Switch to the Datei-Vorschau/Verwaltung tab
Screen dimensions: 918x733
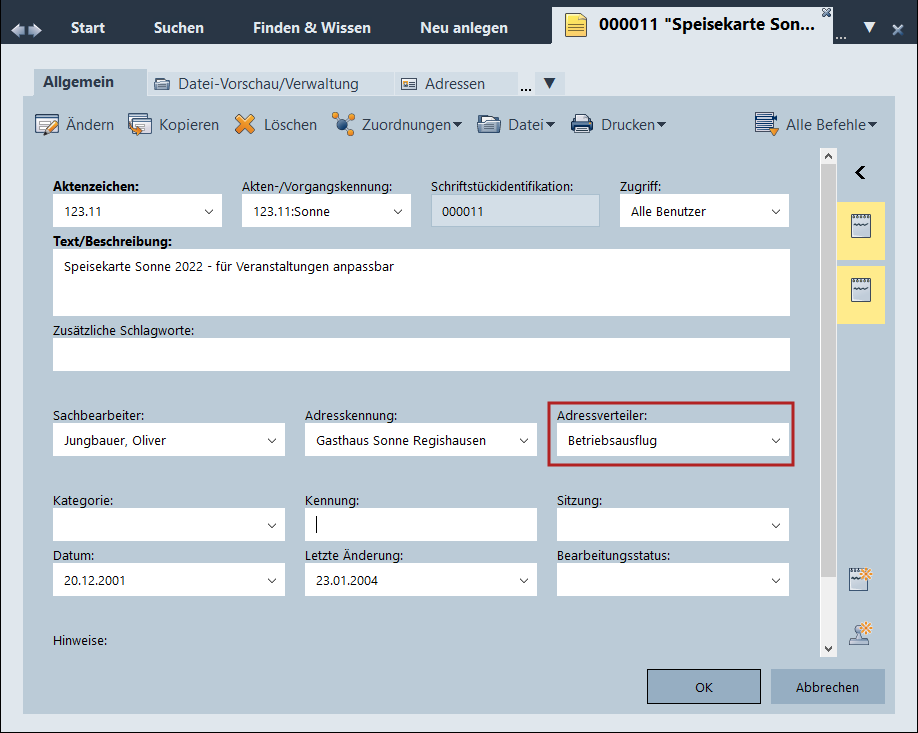click(x=257, y=84)
